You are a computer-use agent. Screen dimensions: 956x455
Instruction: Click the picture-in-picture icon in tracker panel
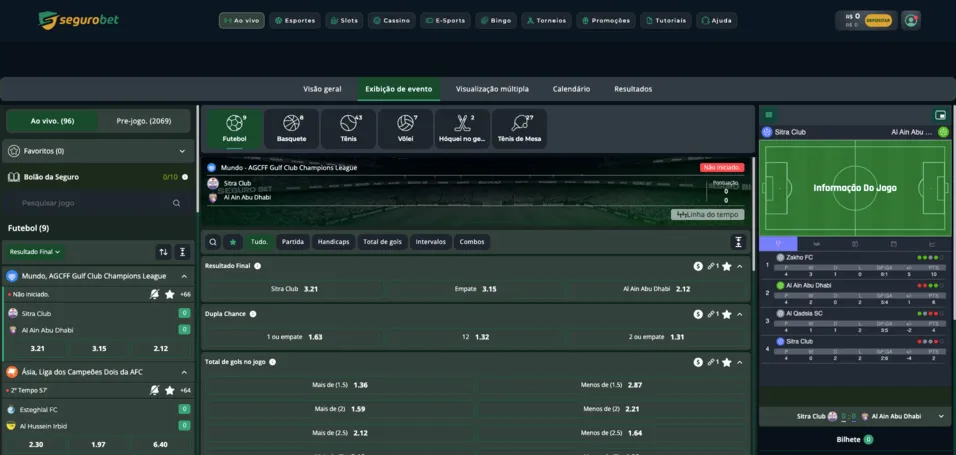940,115
